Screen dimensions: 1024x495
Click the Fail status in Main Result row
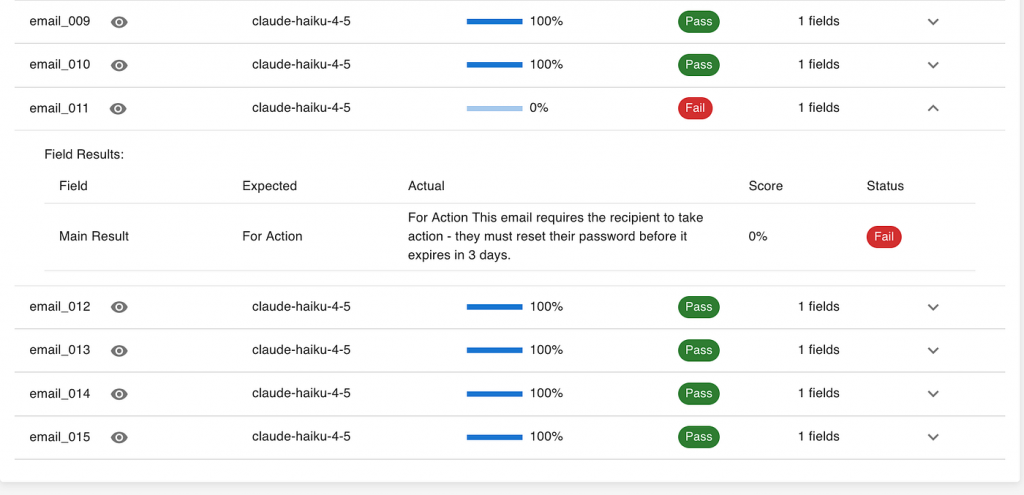click(884, 237)
